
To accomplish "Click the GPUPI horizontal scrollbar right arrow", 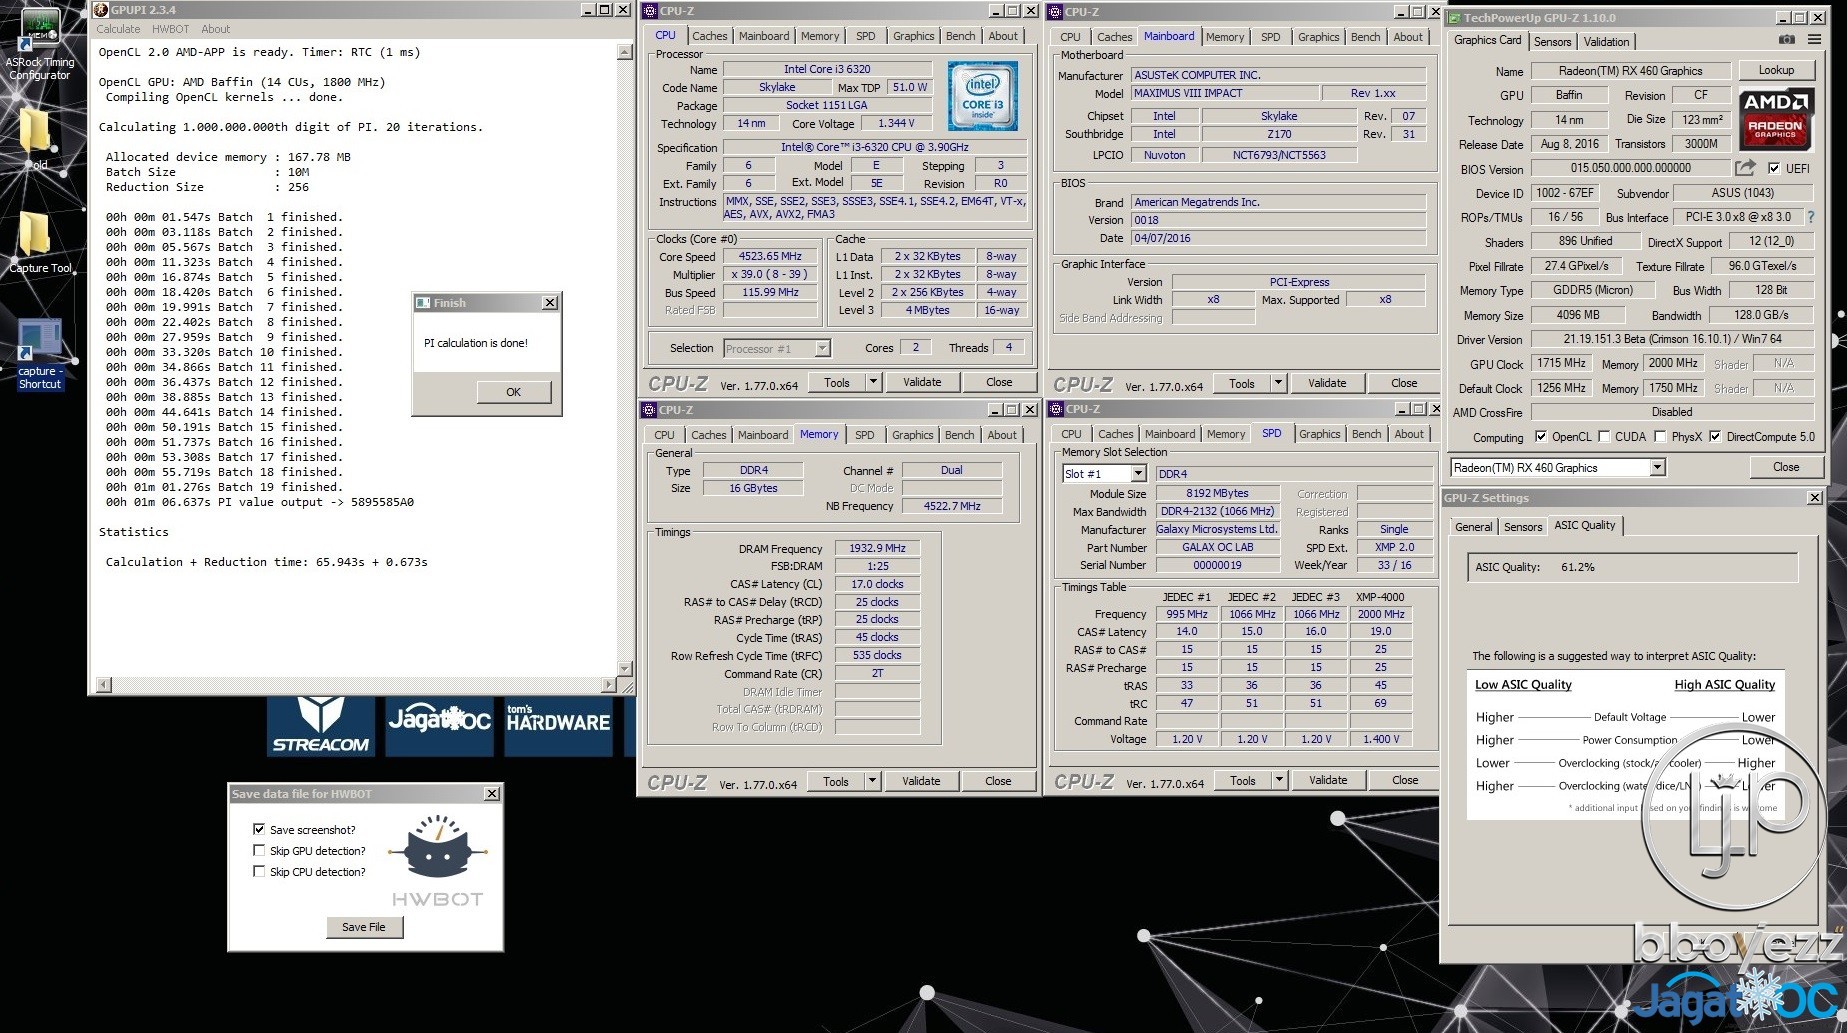I will coord(609,685).
